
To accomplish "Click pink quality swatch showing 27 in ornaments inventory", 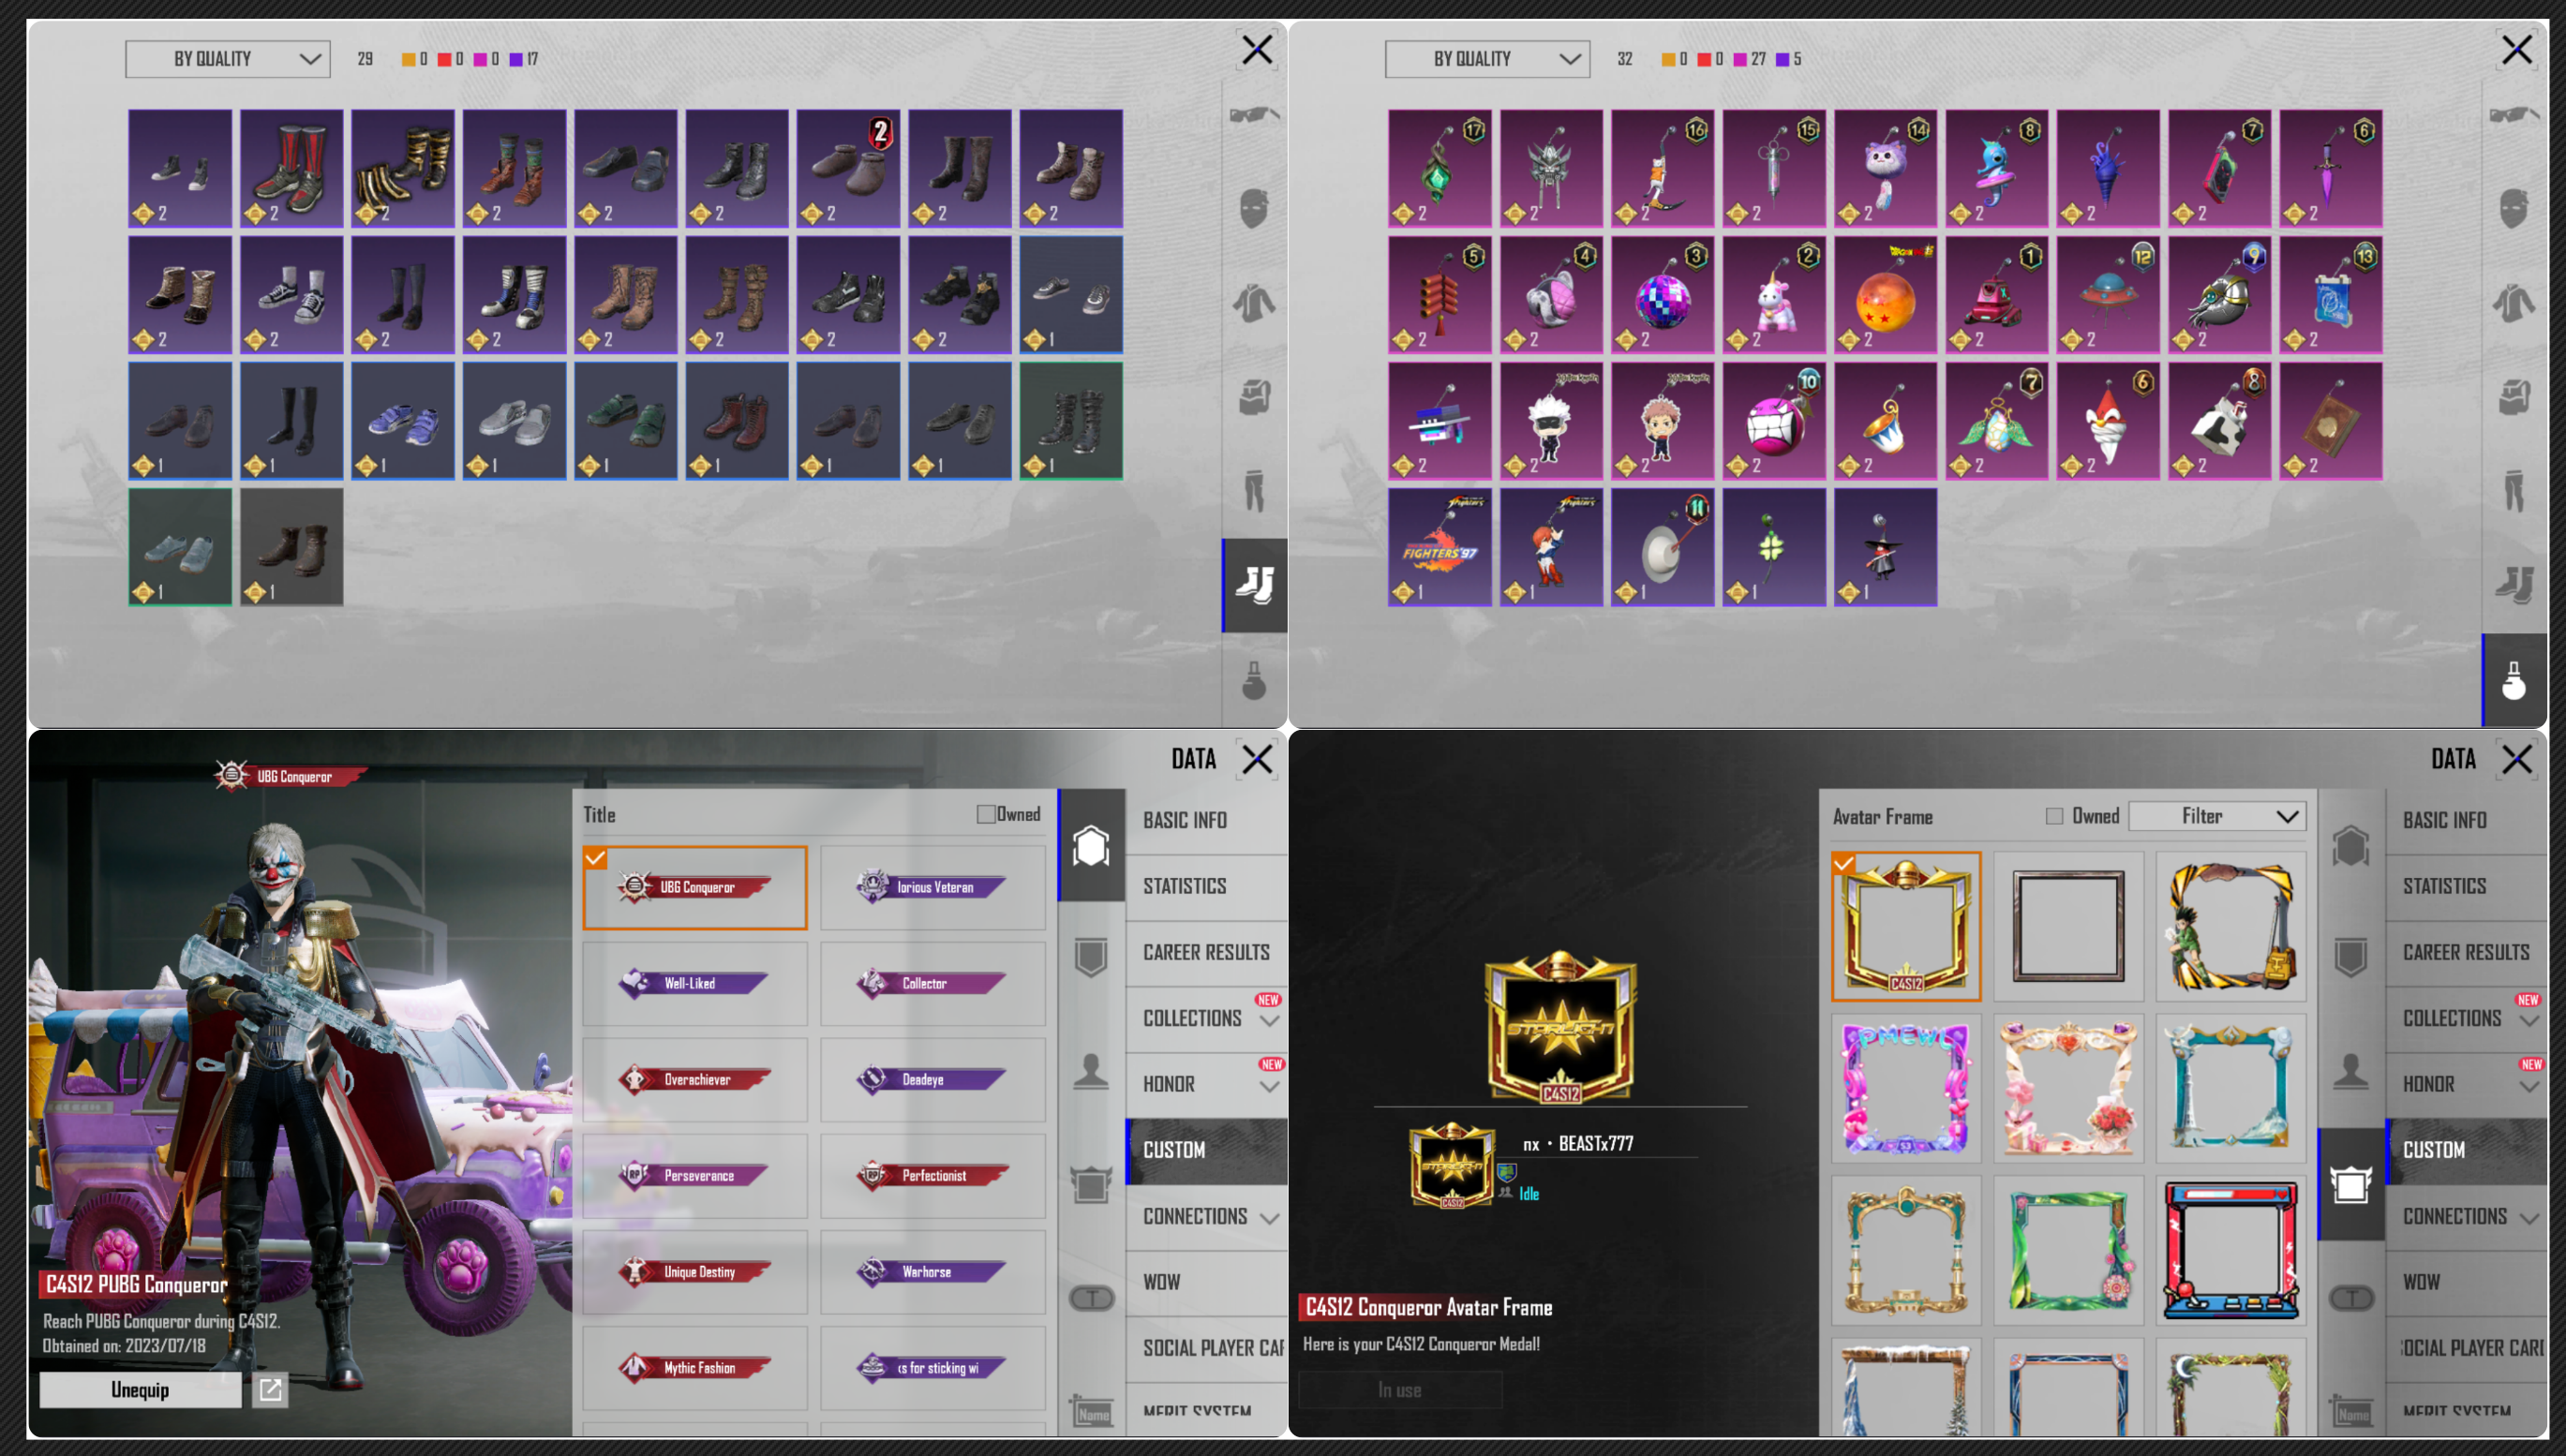I will pyautogui.click(x=1741, y=60).
